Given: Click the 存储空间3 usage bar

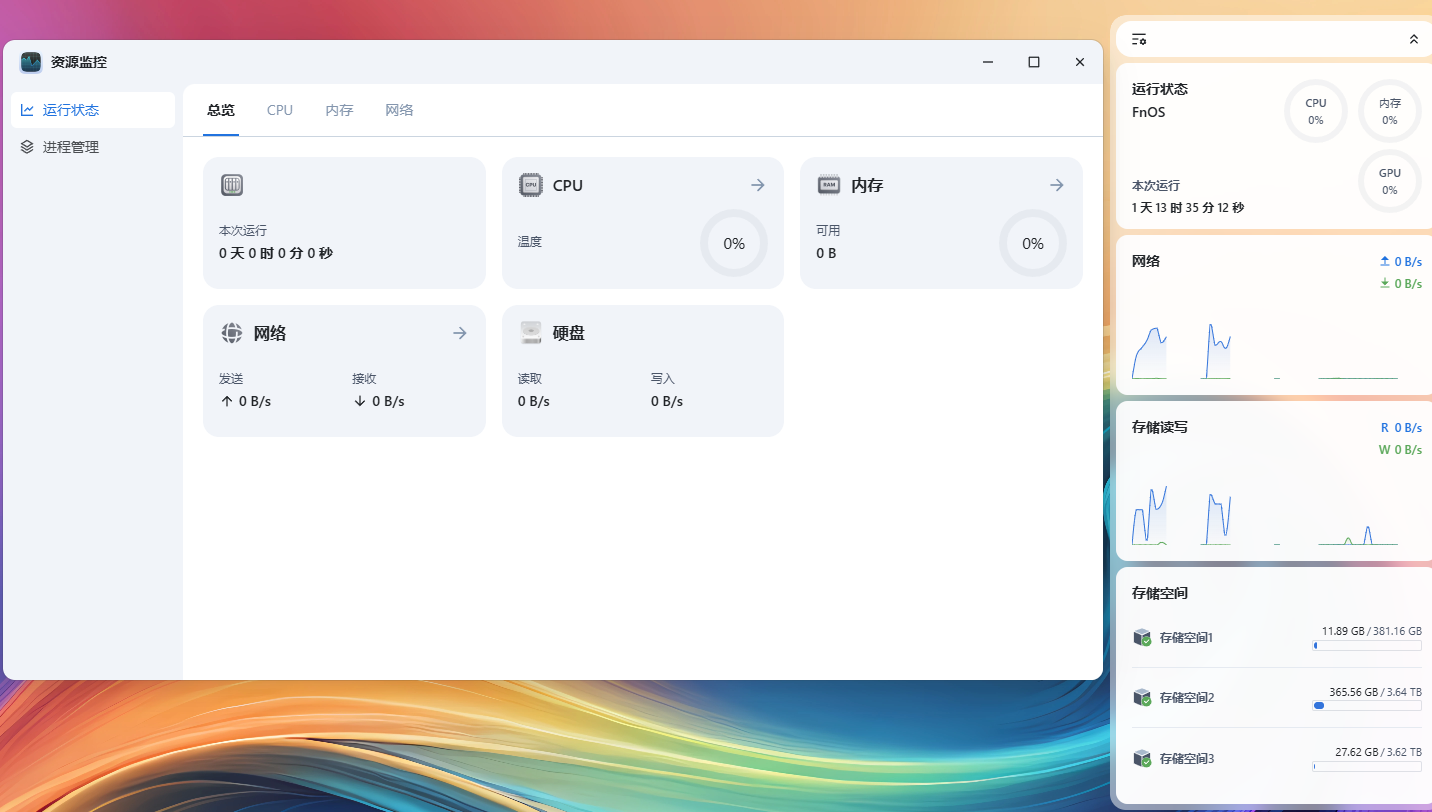Looking at the screenshot, I should coord(1367,766).
